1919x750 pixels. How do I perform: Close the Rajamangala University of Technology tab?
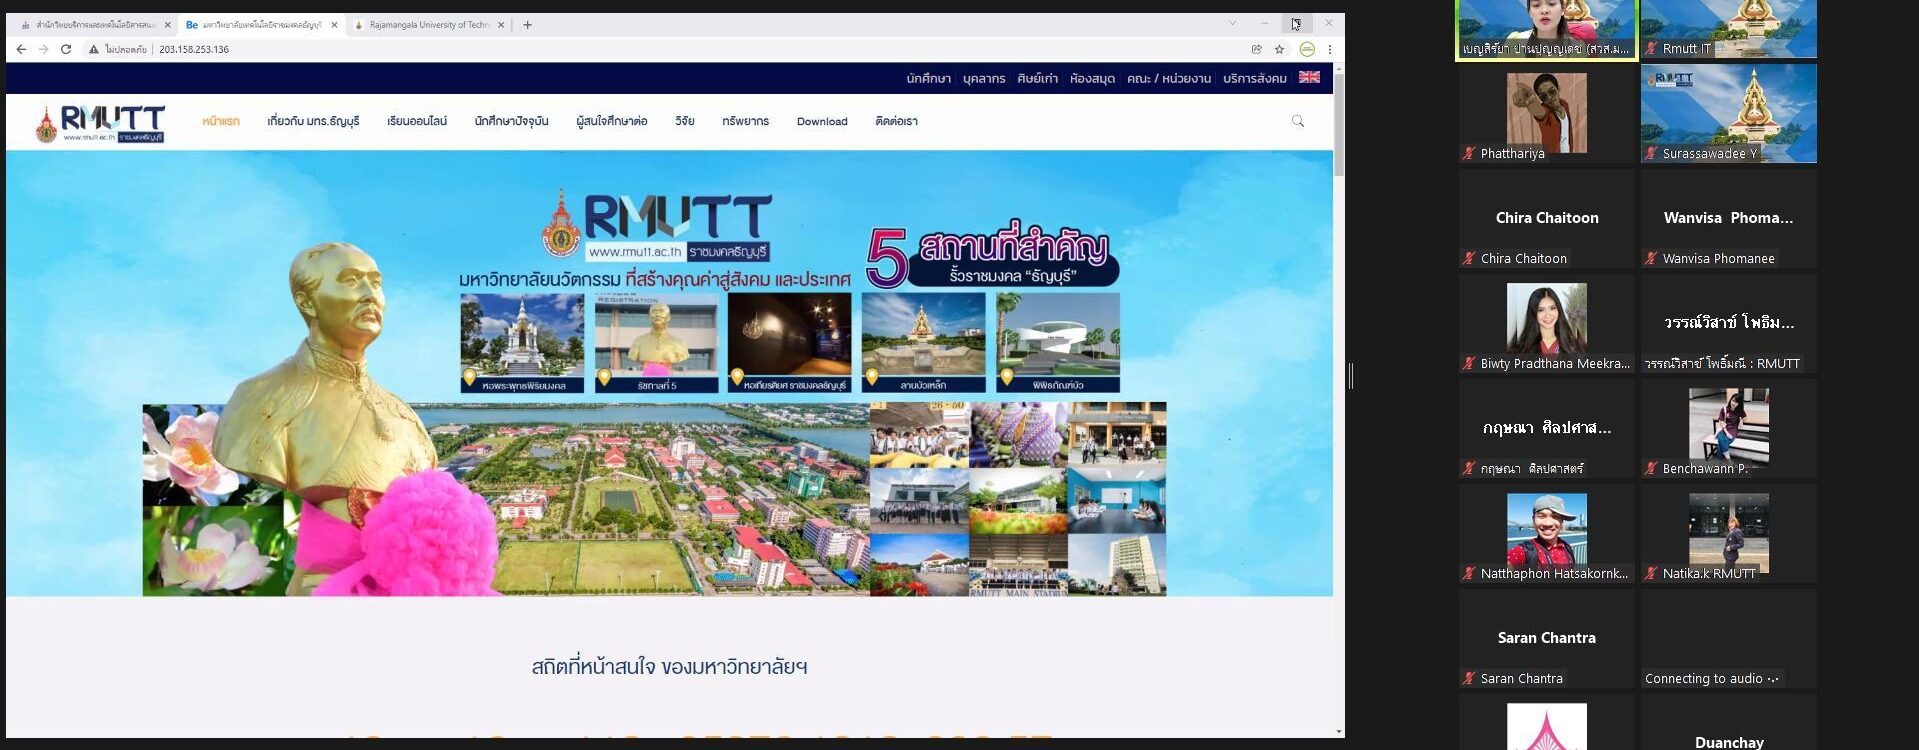(x=501, y=25)
